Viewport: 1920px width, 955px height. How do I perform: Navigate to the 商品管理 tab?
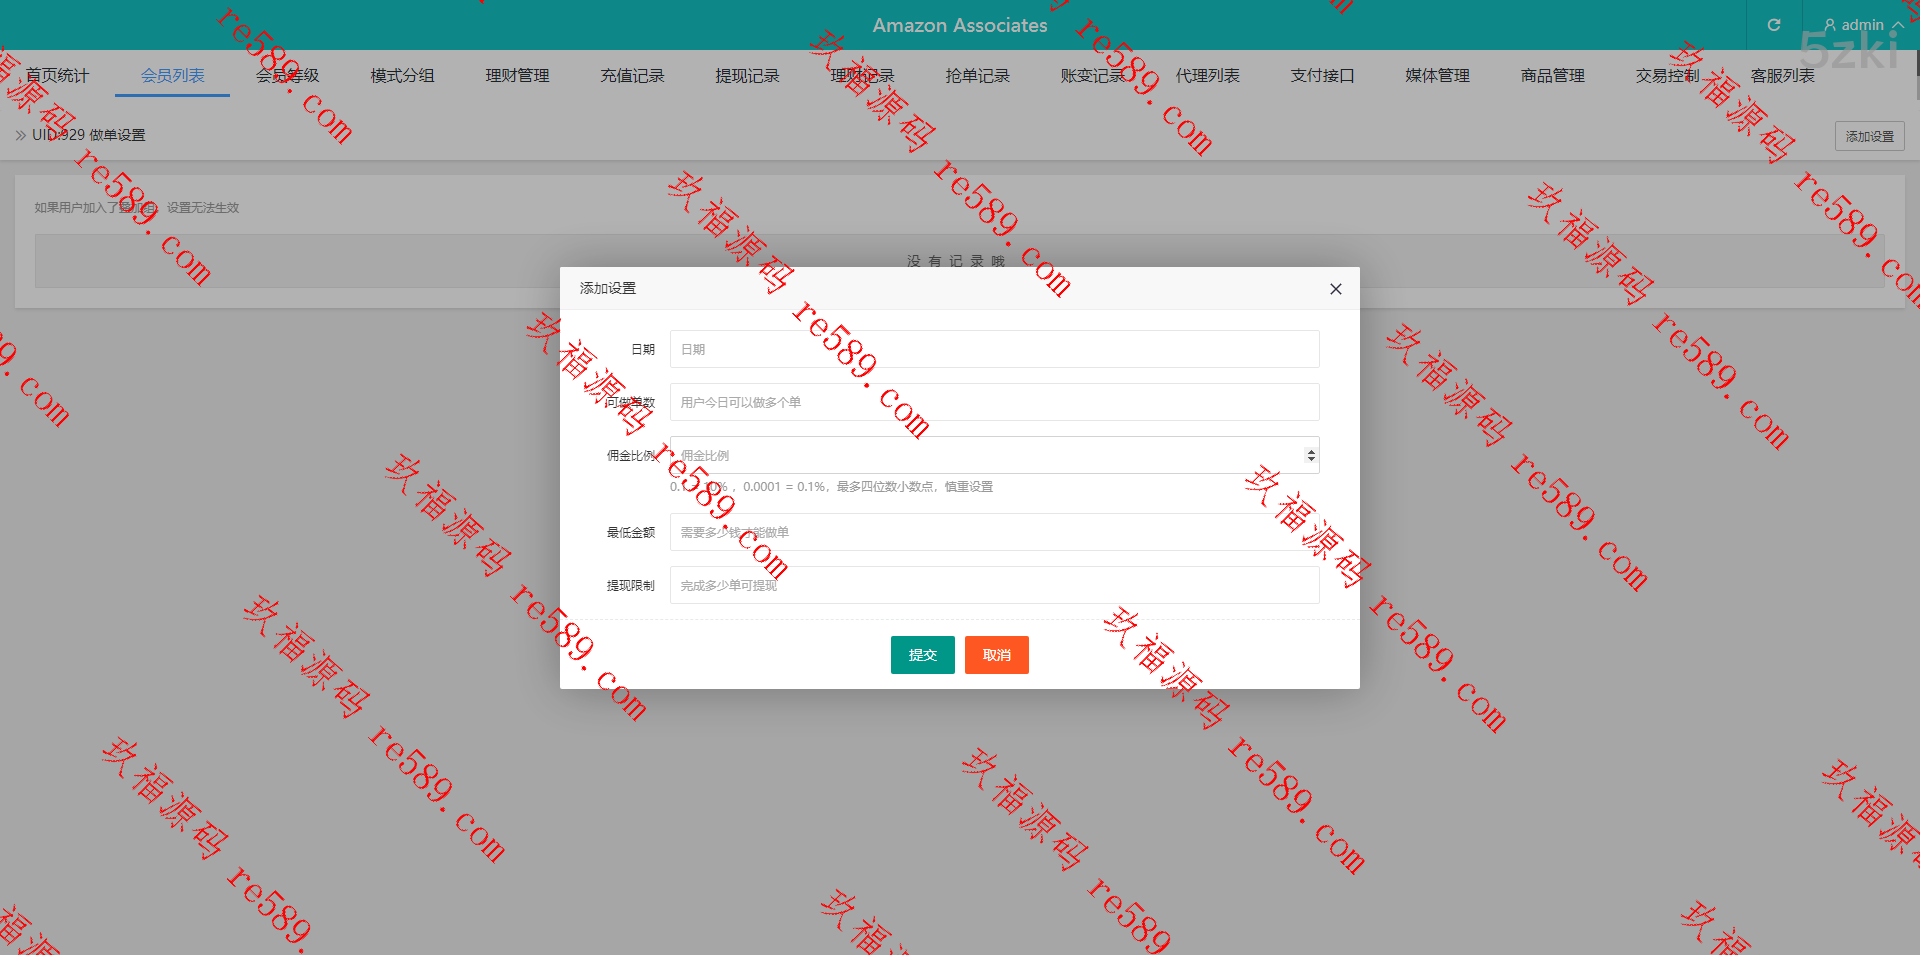1552,76
